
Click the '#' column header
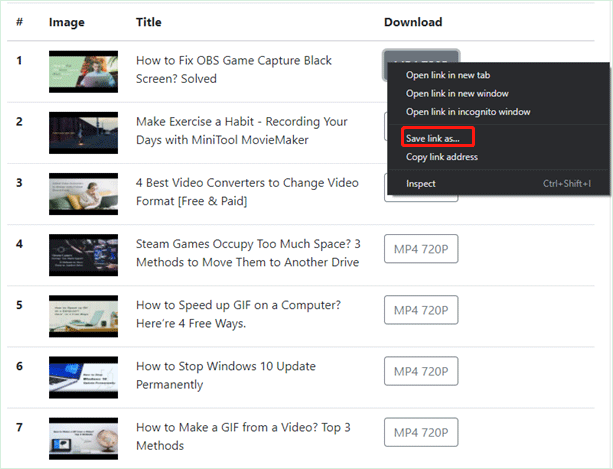(19, 21)
